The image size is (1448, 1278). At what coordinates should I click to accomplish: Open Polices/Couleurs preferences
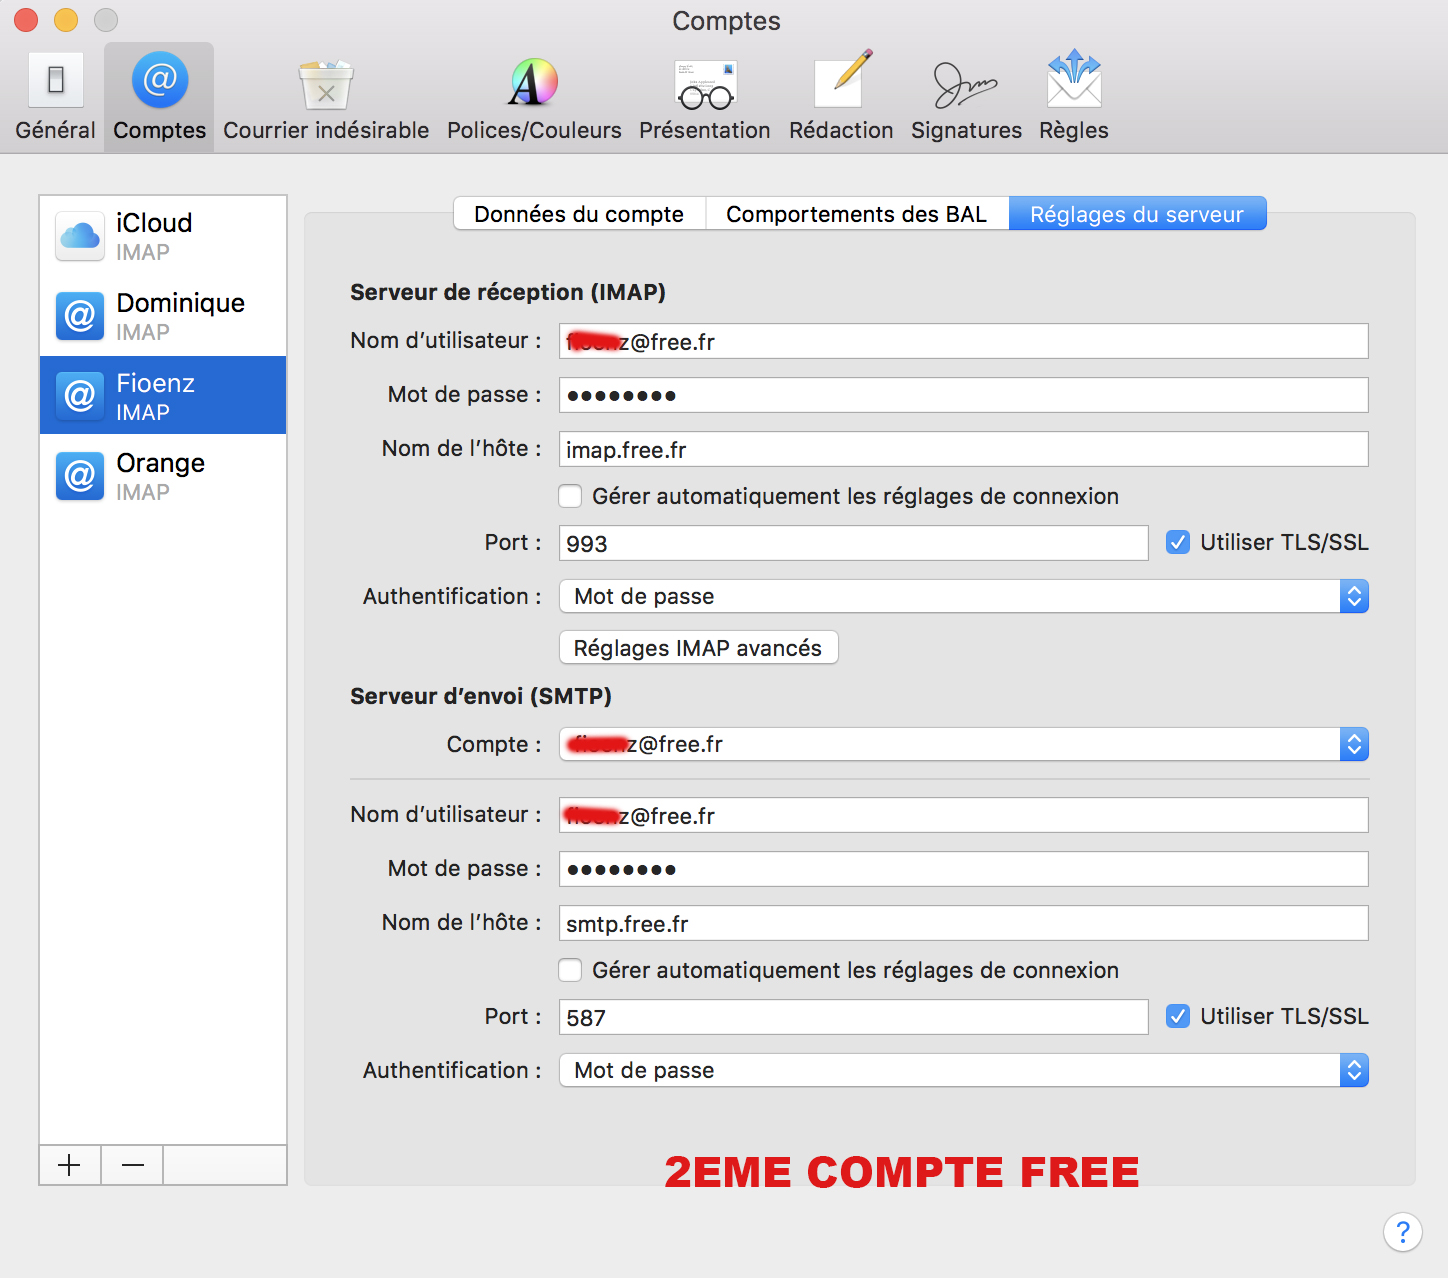pyautogui.click(x=534, y=97)
